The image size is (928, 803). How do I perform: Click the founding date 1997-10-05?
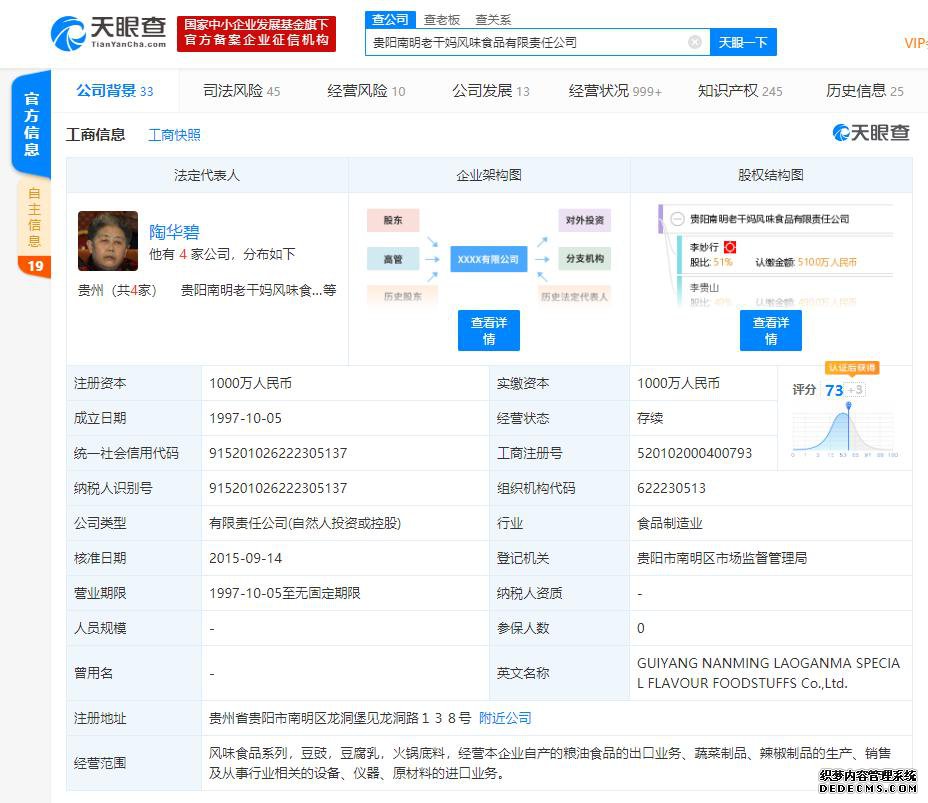tap(245, 418)
